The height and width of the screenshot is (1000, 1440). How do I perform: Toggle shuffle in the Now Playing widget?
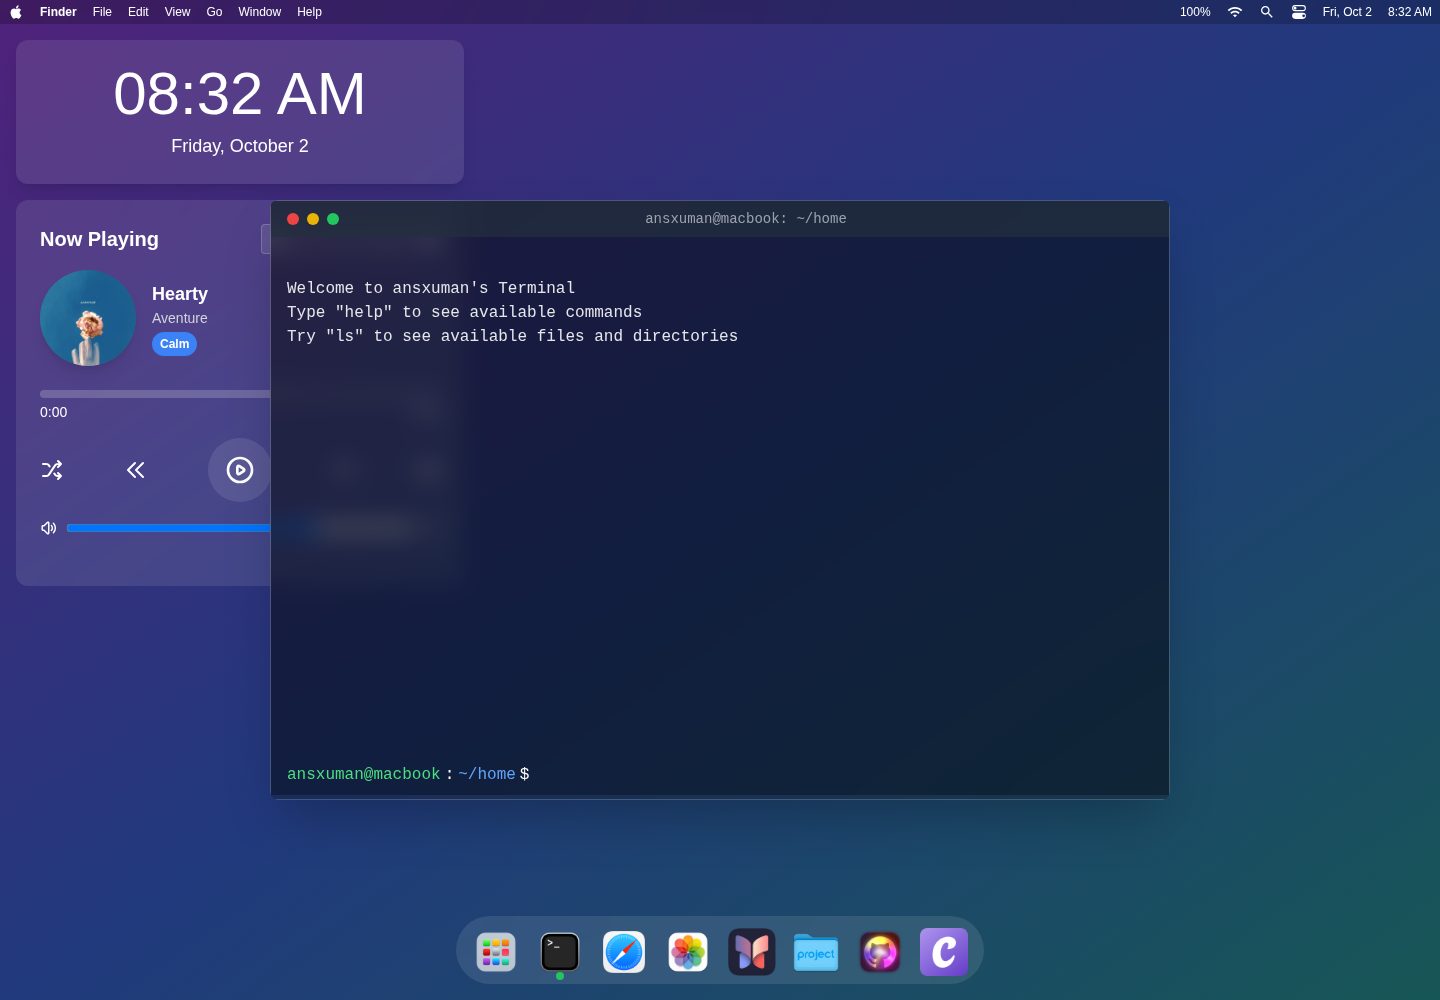(x=52, y=470)
